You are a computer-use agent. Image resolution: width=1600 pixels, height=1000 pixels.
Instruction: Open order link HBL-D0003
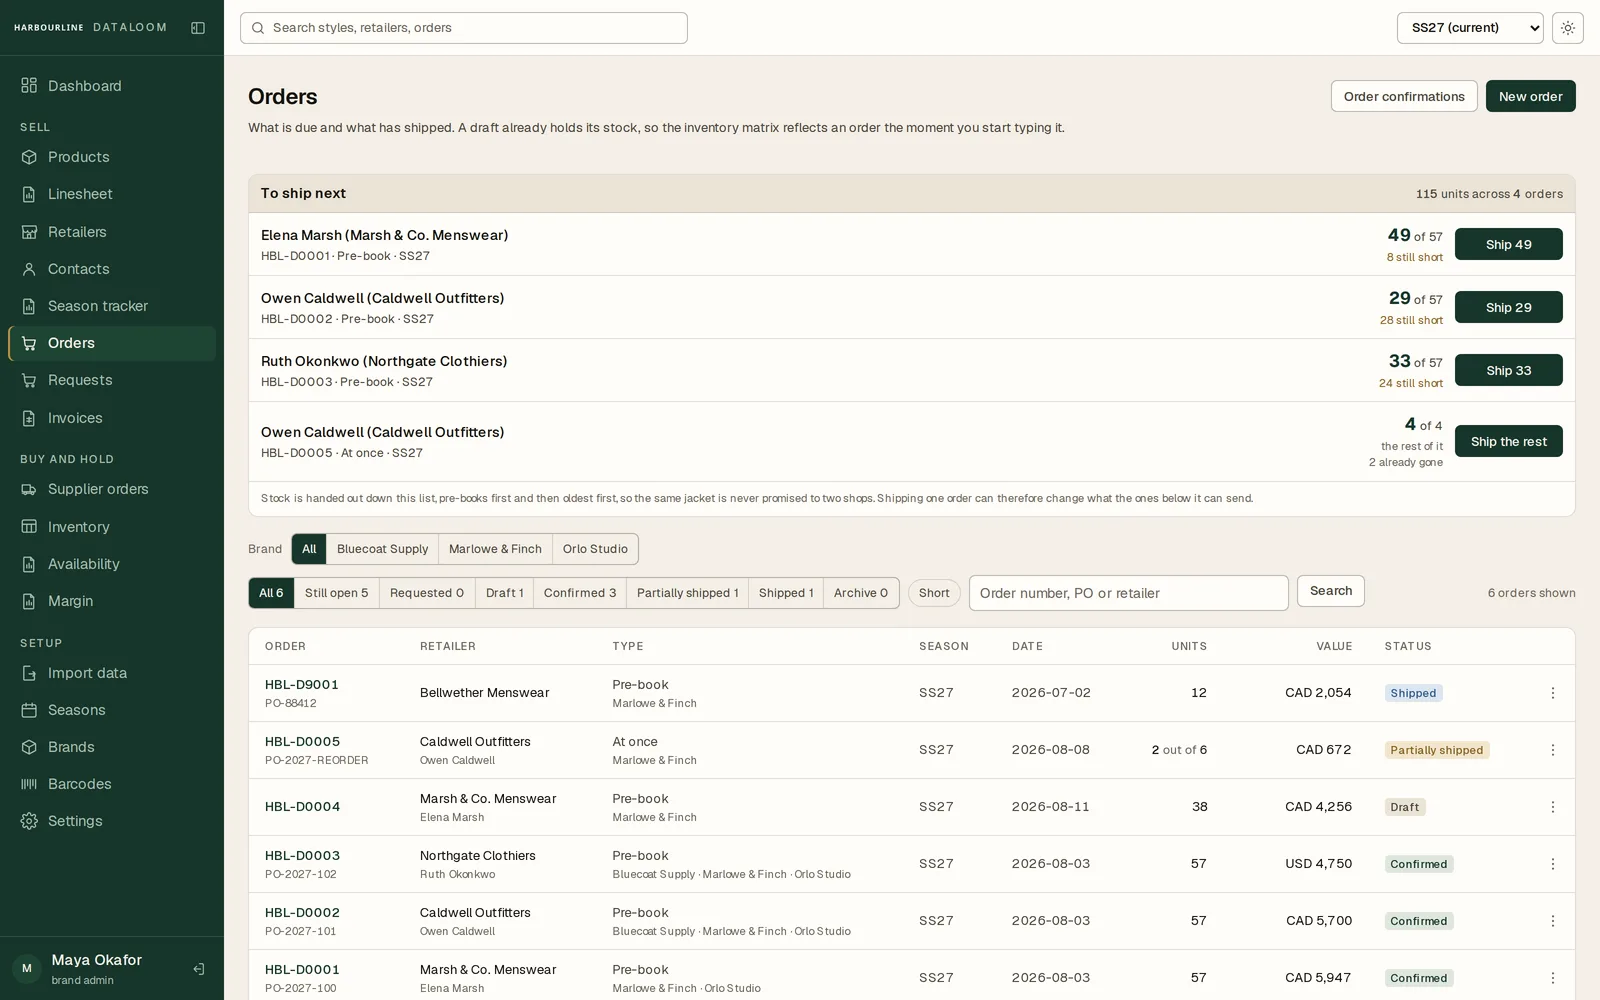point(302,856)
